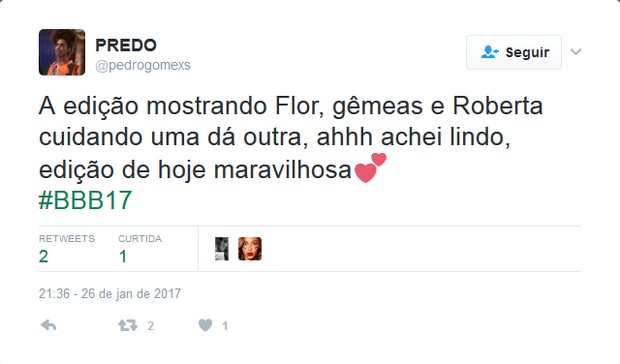Follow PREDO with the Seguir button
This screenshot has width=620, height=364.
click(x=514, y=52)
